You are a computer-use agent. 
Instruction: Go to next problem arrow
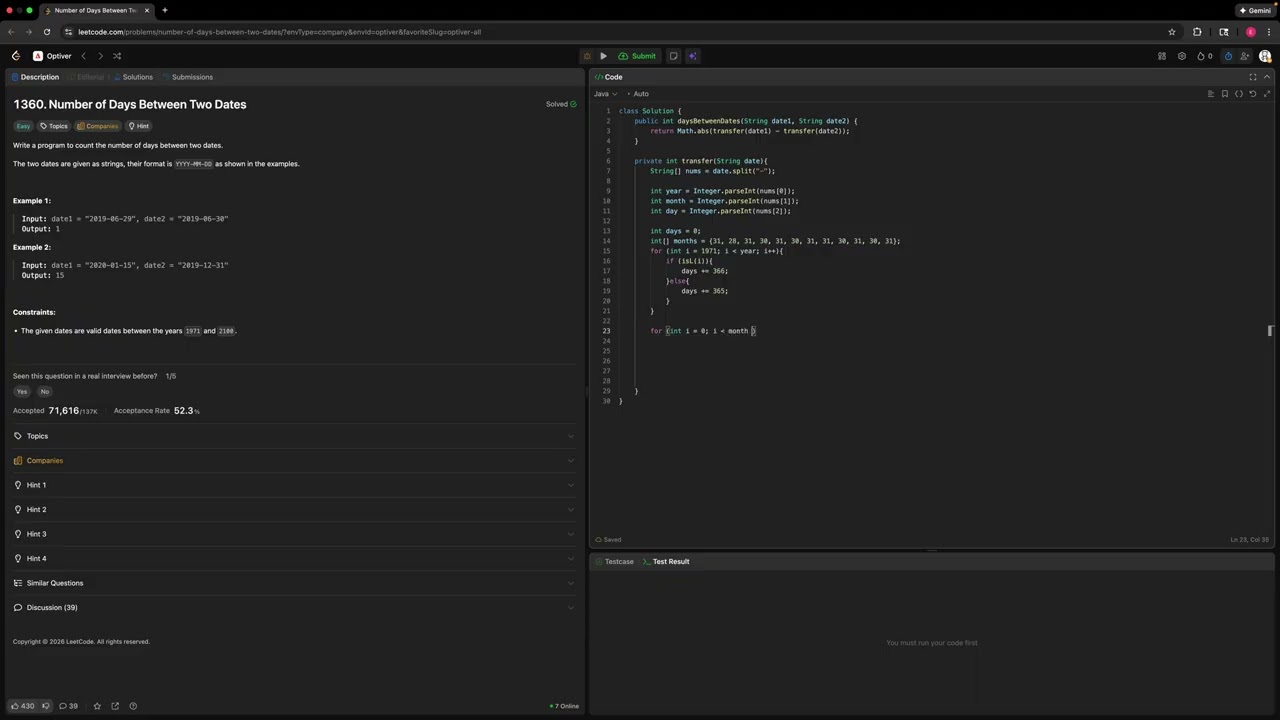point(100,56)
